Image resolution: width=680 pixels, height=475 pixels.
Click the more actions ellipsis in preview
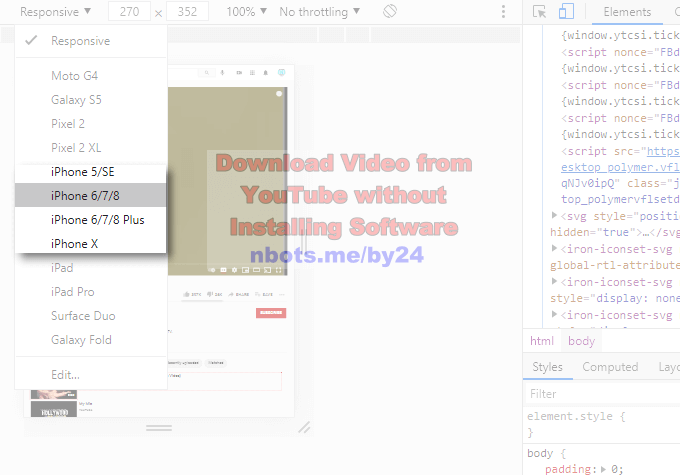(x=282, y=294)
